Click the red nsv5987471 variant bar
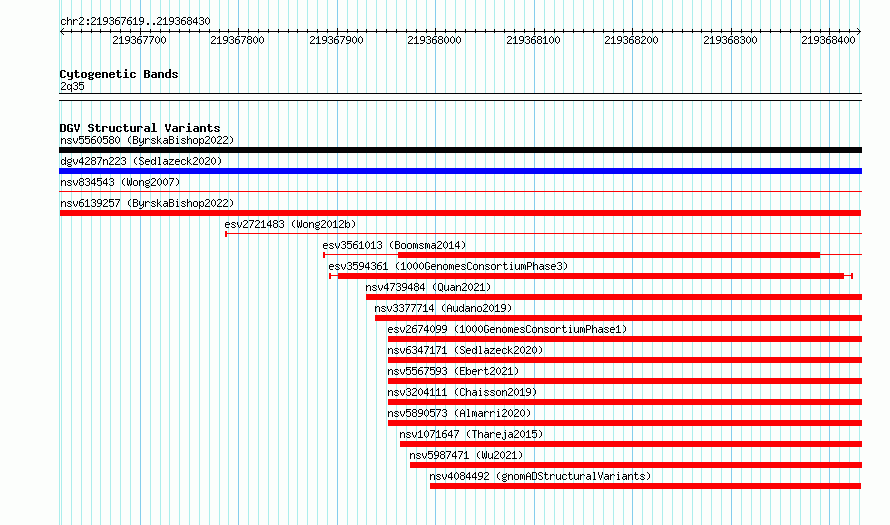 [636, 465]
